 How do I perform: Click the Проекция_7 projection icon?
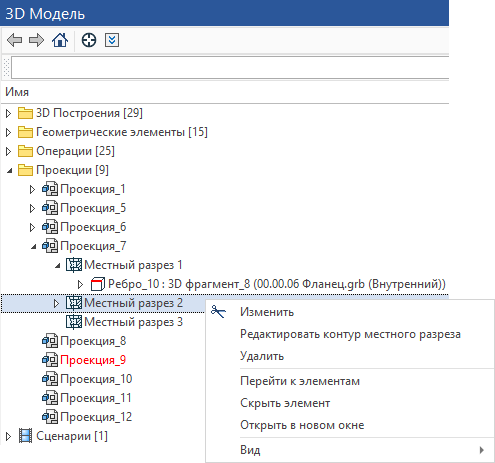[x=50, y=246]
